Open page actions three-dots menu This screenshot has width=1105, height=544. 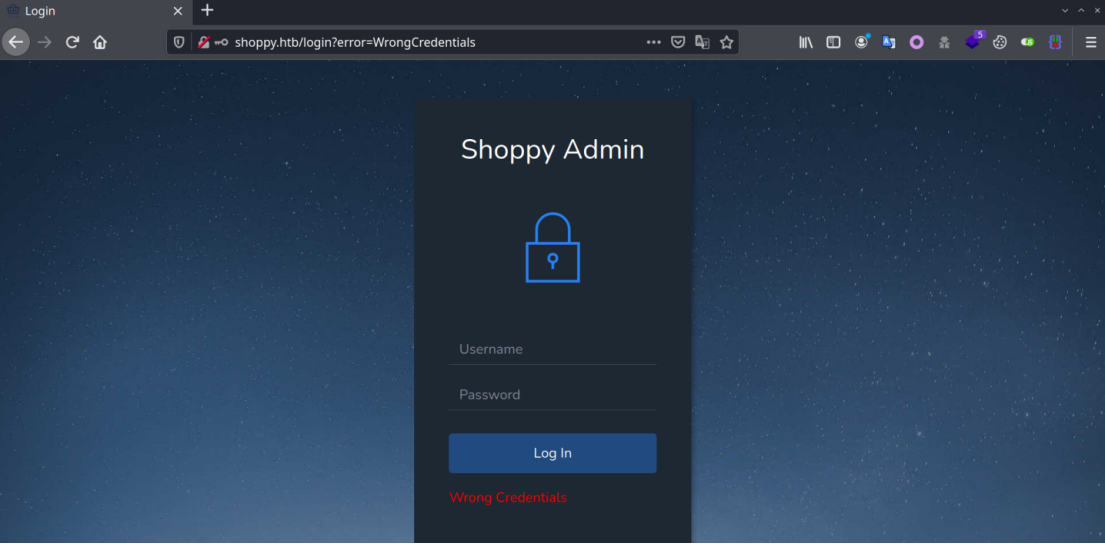tap(653, 42)
